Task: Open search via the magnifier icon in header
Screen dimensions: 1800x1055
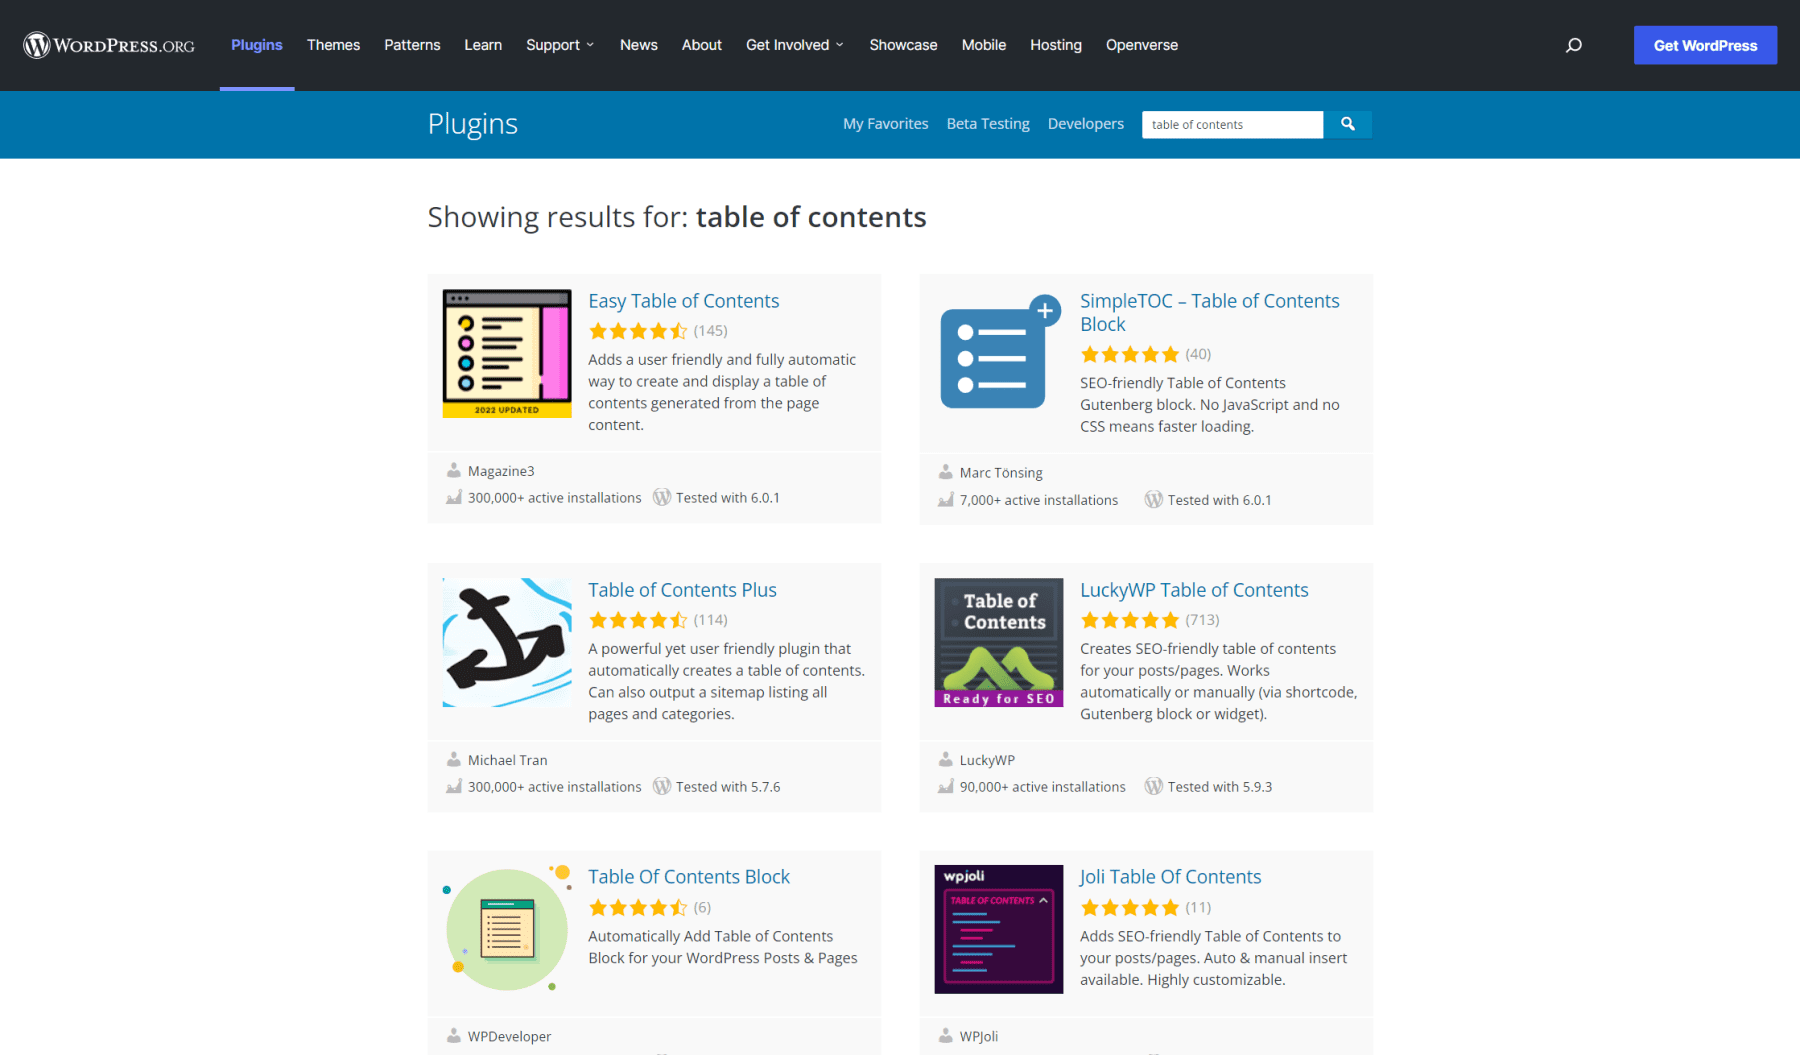Action: click(1573, 45)
